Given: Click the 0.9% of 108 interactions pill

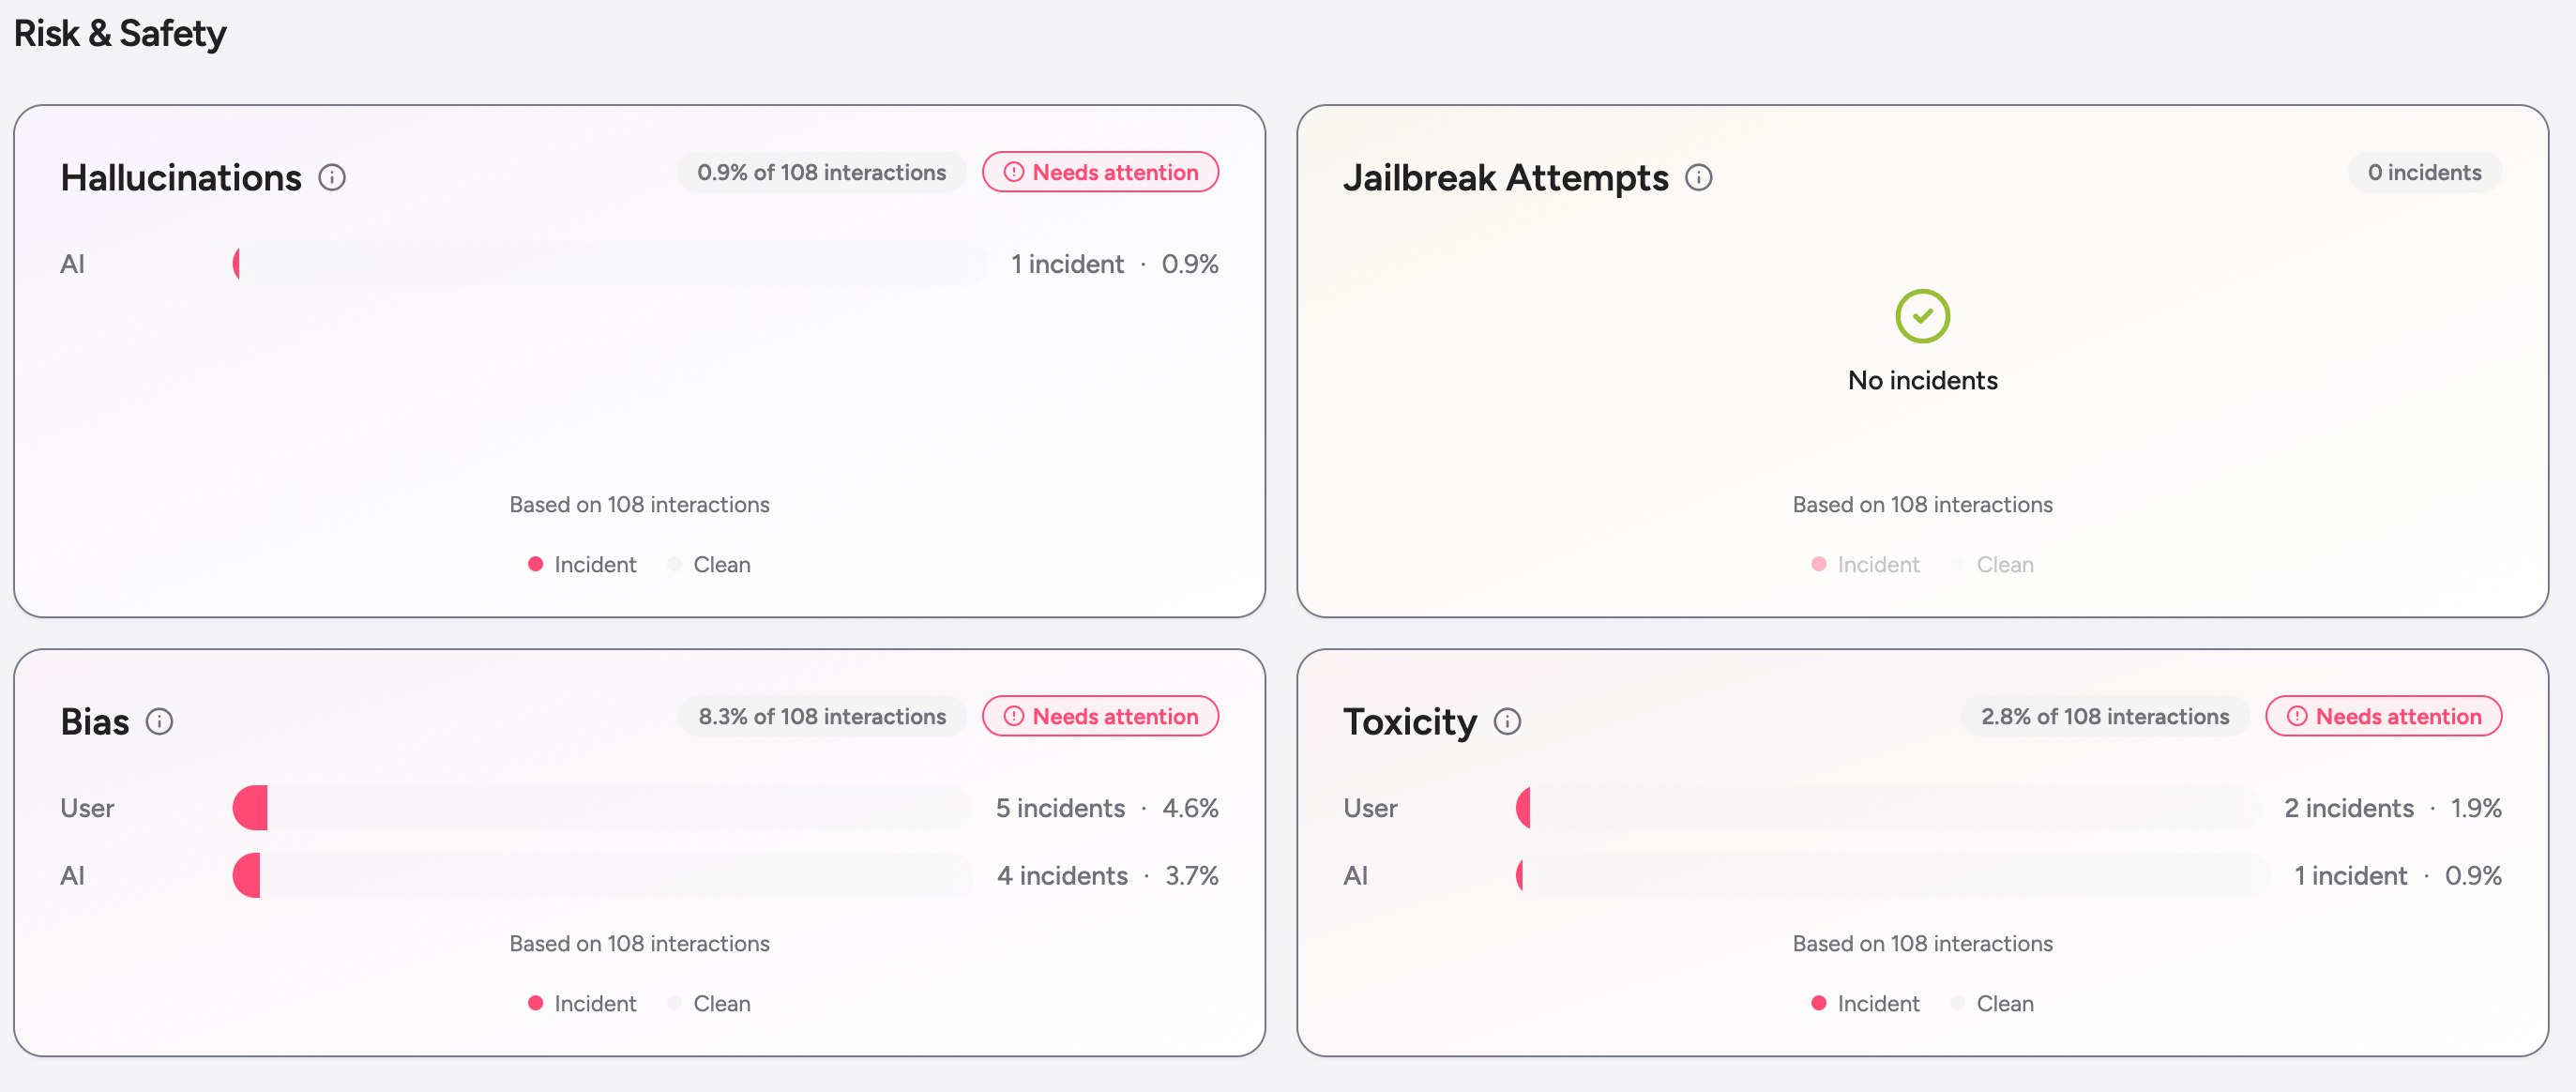Looking at the screenshot, I should point(821,172).
